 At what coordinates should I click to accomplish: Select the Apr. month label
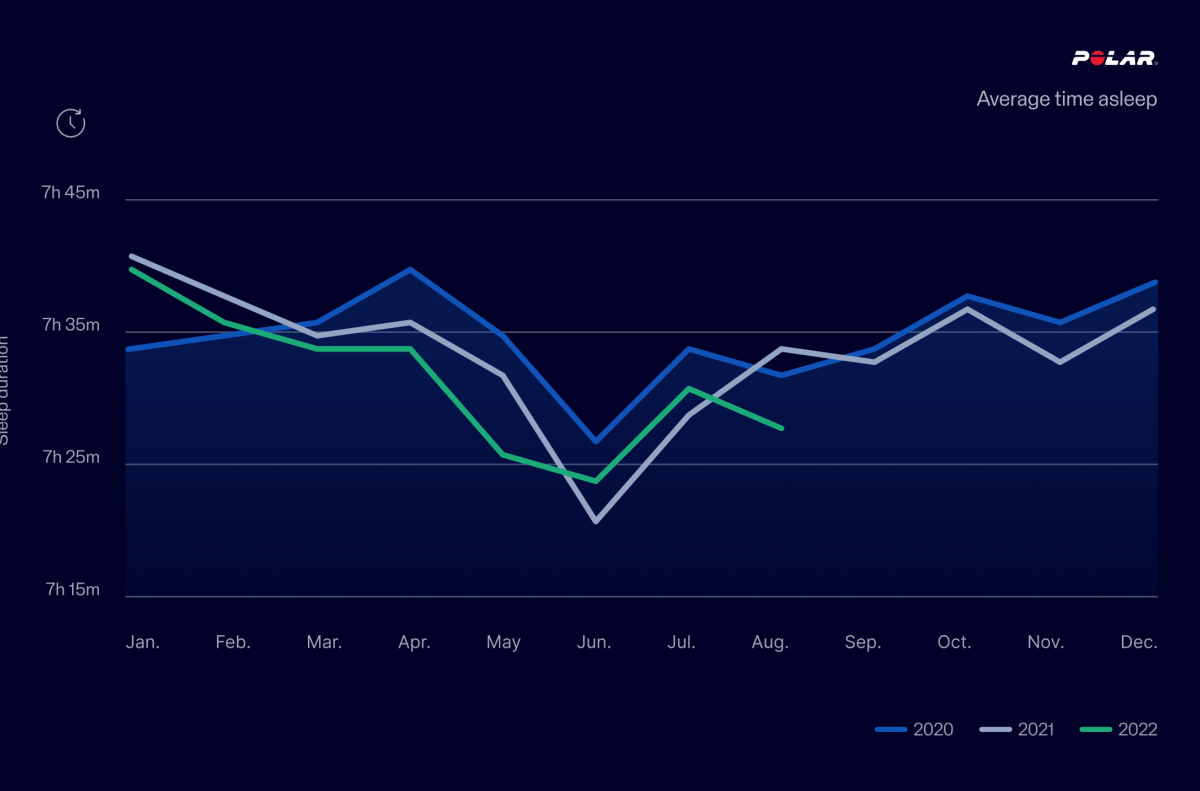click(414, 642)
